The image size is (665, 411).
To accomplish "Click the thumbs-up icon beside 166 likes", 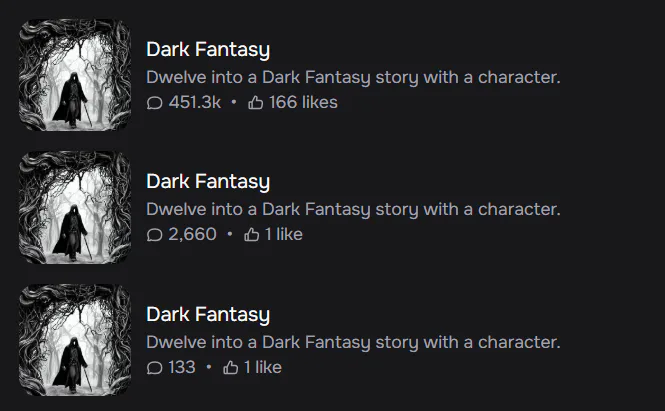I will pyautogui.click(x=255, y=102).
